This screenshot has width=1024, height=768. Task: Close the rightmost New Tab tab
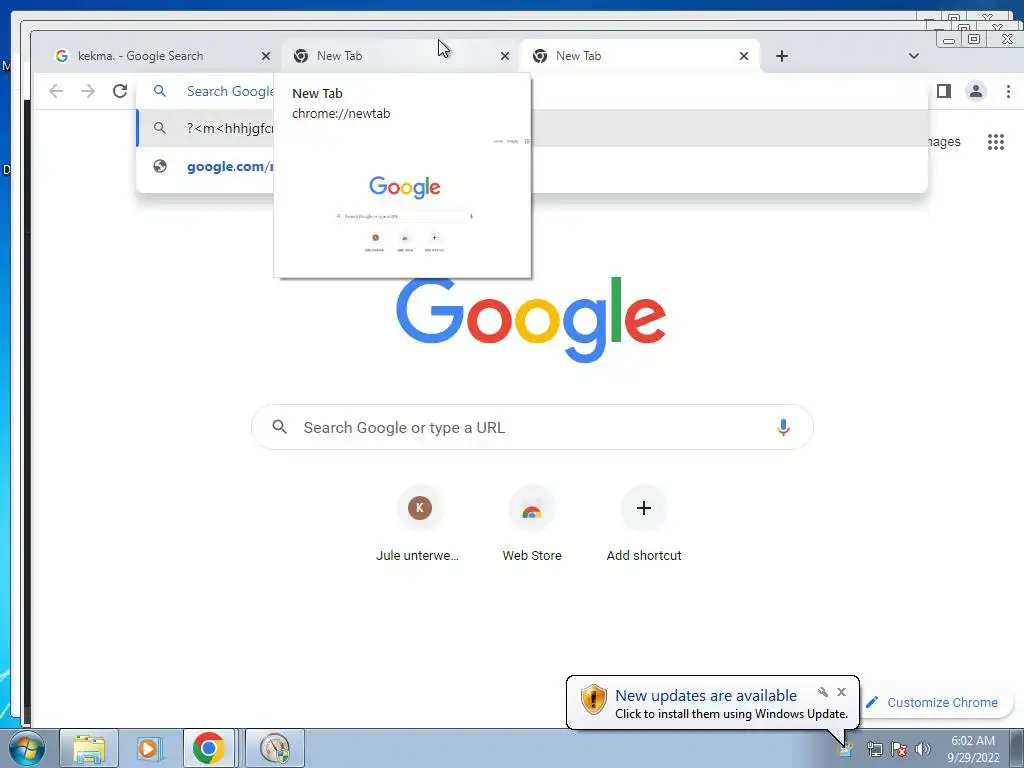tap(744, 56)
